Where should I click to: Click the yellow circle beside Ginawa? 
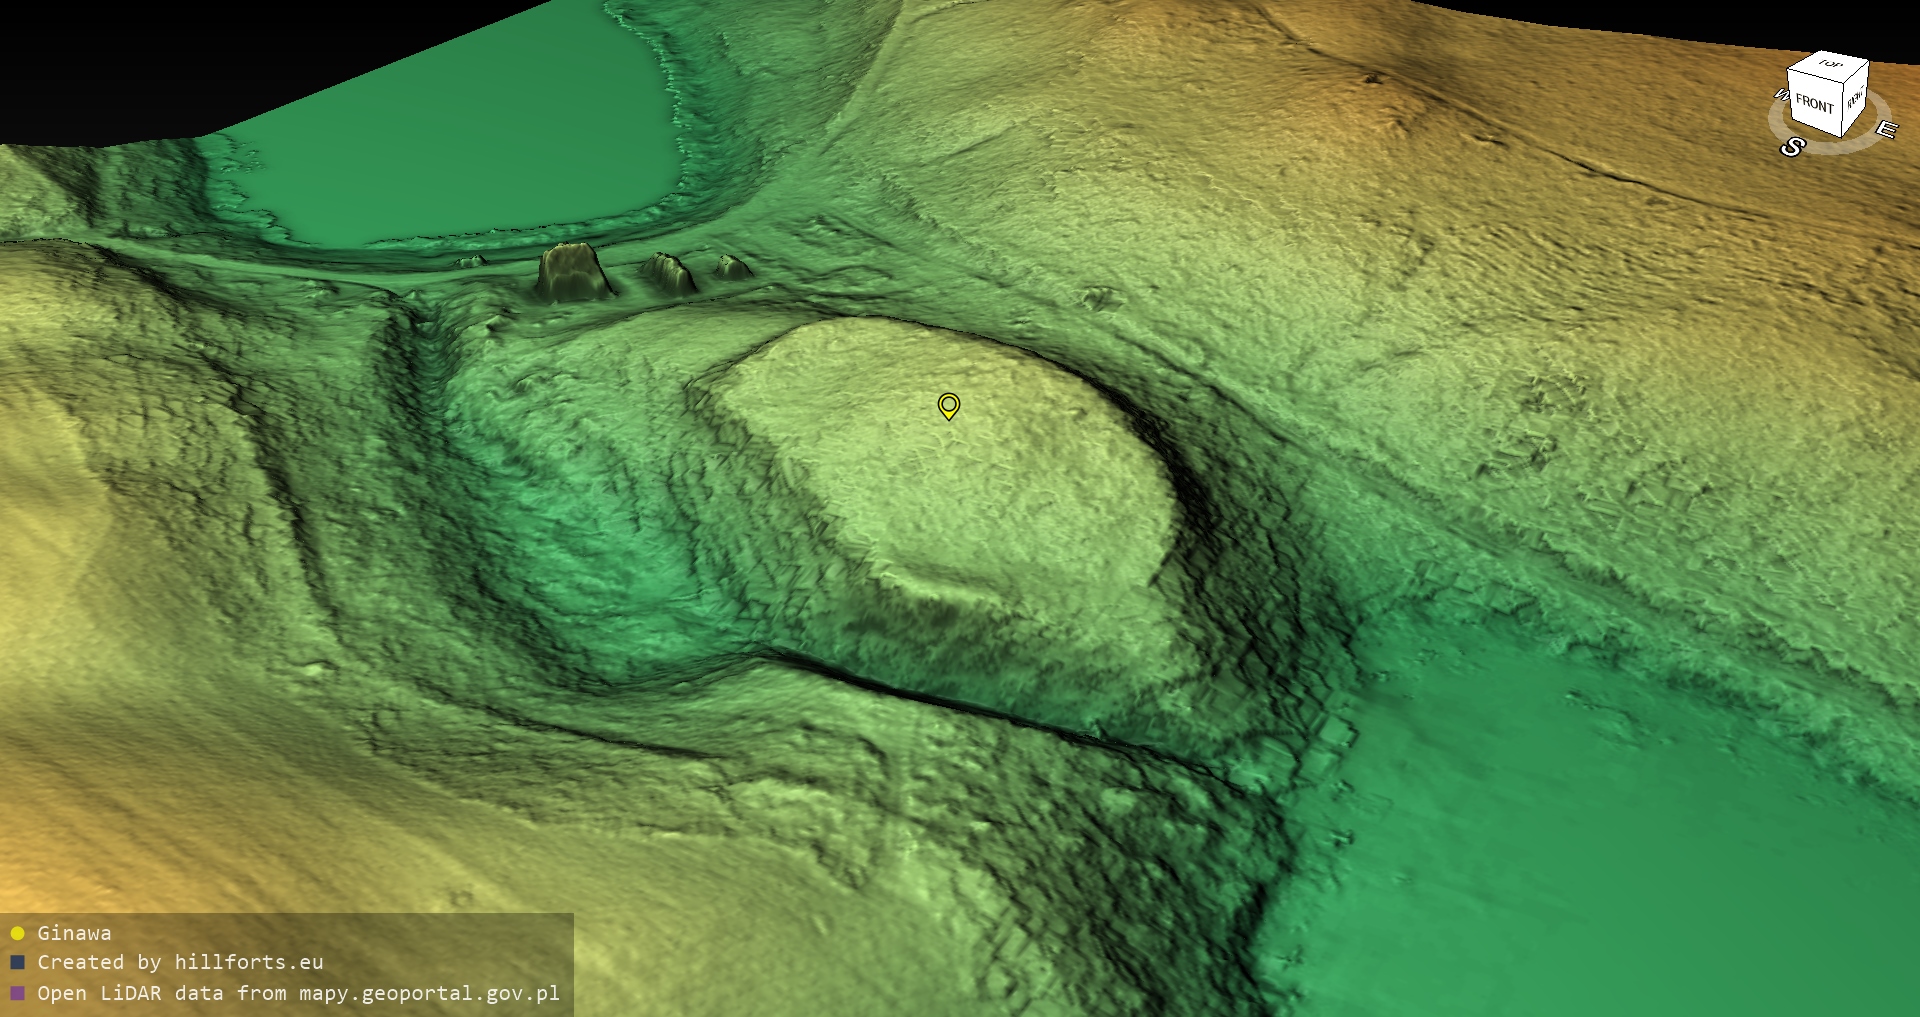[17, 933]
